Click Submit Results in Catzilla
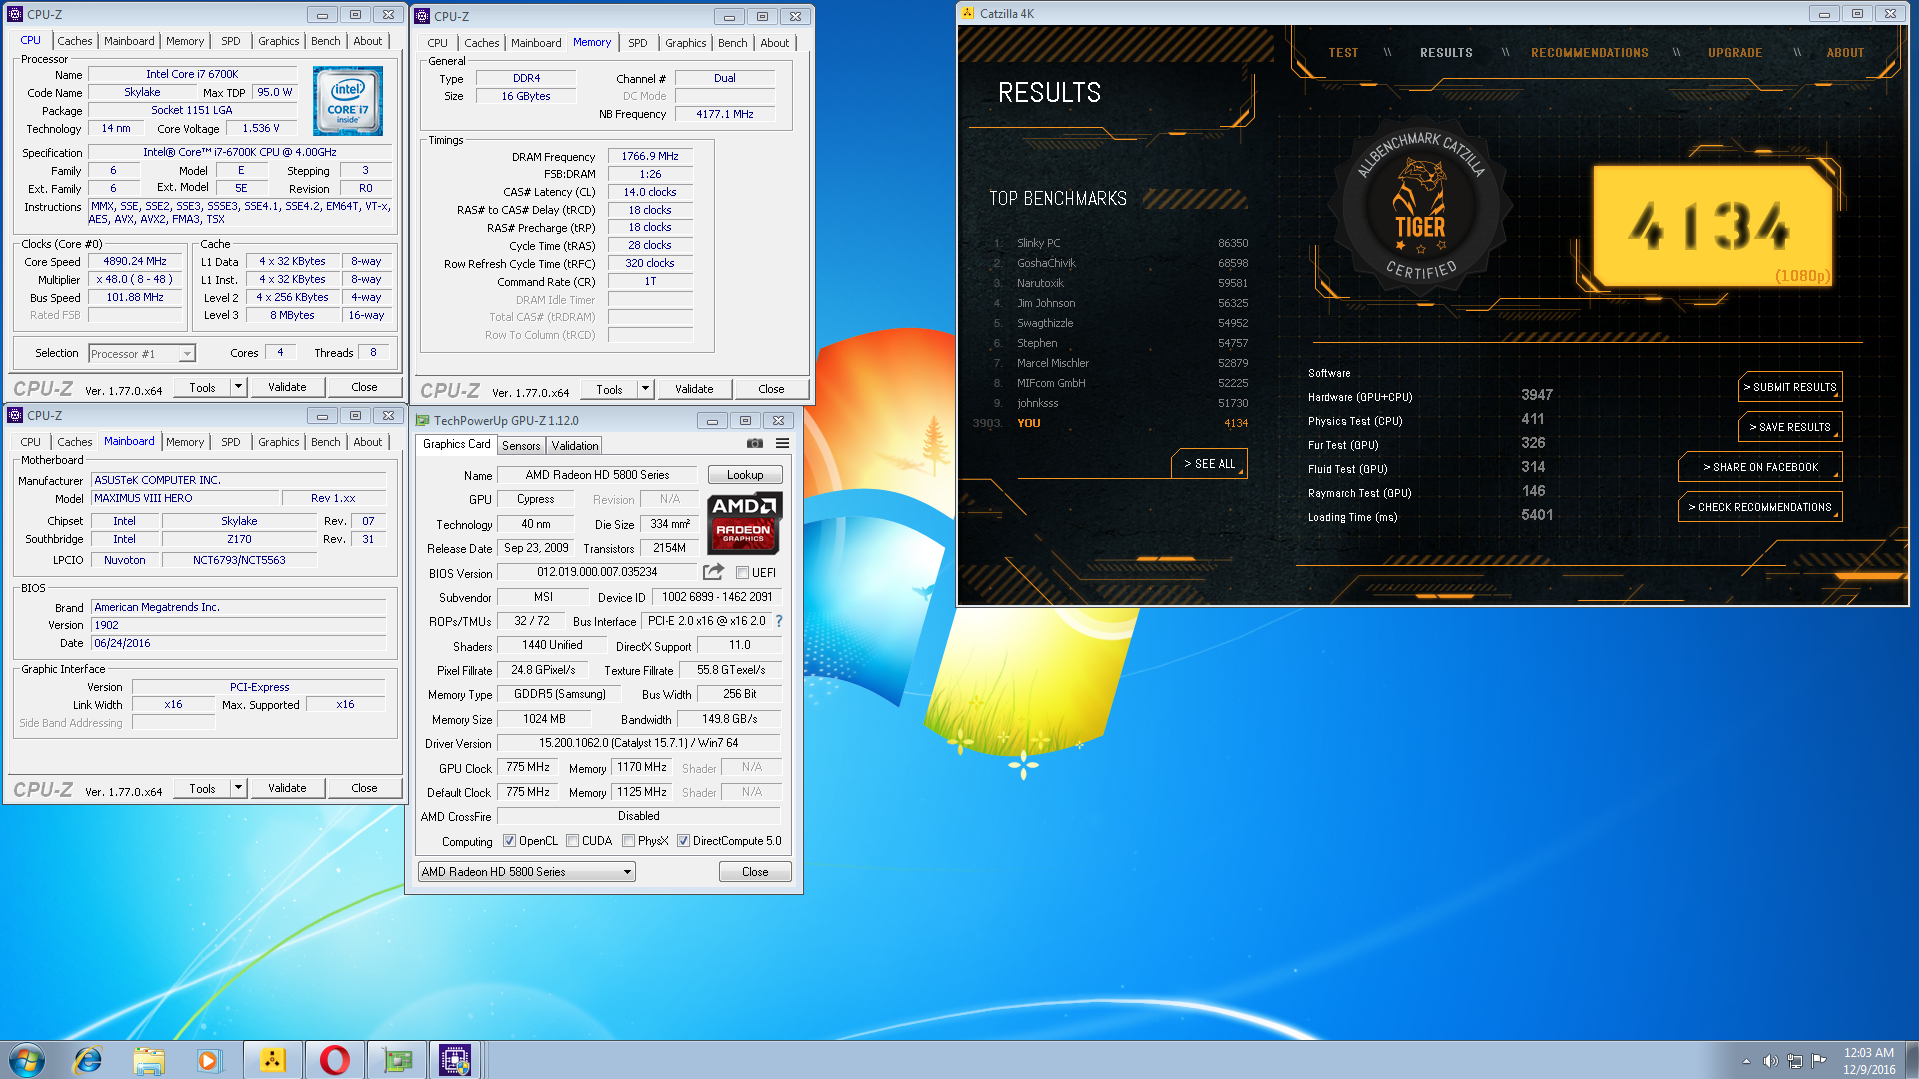 click(1789, 387)
